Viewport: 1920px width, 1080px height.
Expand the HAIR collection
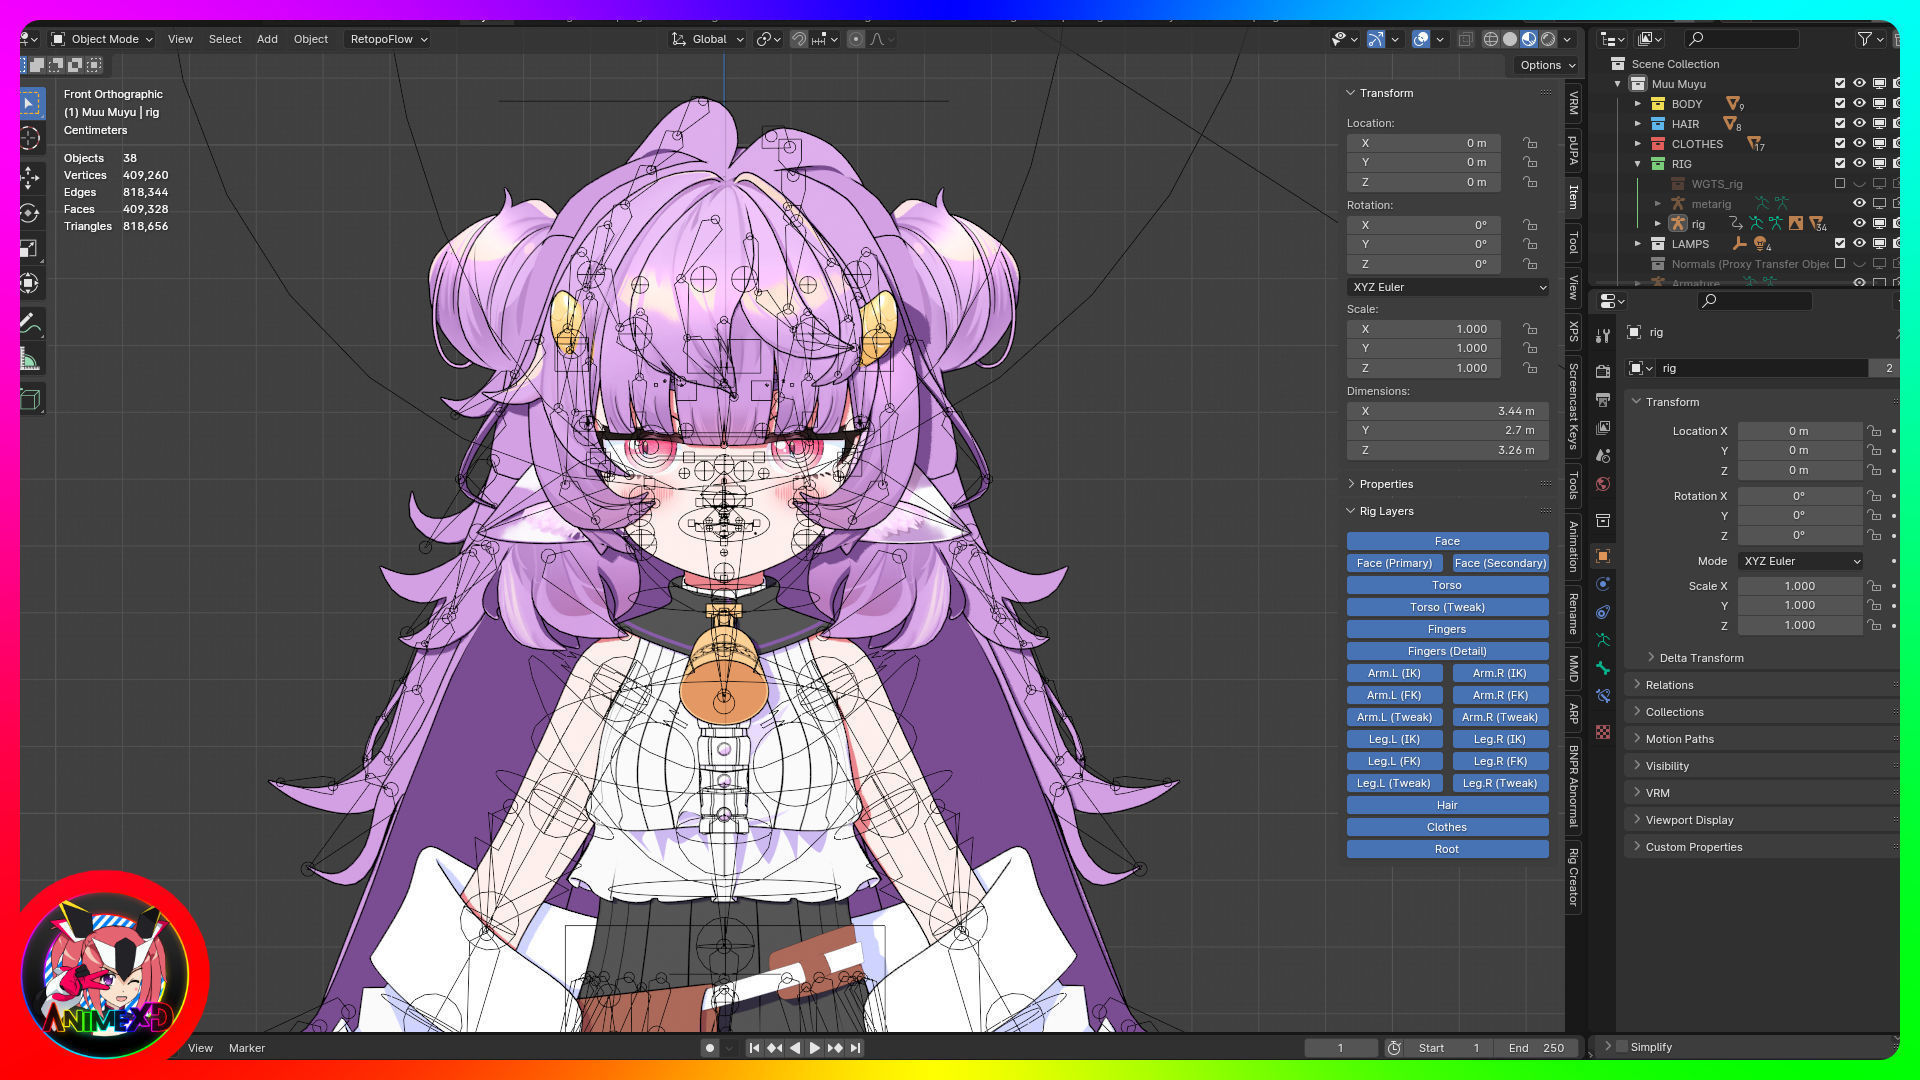point(1638,124)
